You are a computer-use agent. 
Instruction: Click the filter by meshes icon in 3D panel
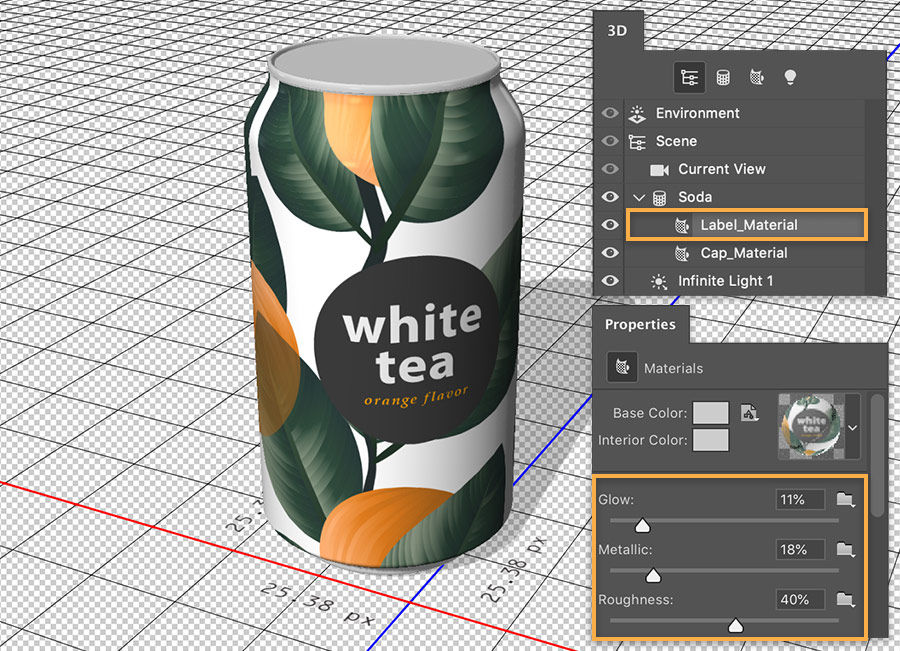coord(722,76)
